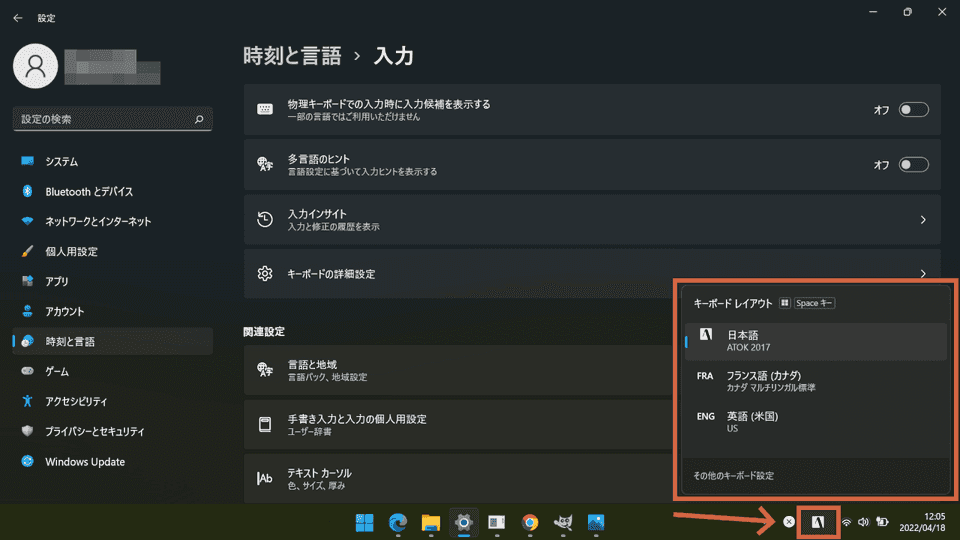Open 手書き入力と入力の個人用設定
The image size is (960, 540).
[x=458, y=425]
